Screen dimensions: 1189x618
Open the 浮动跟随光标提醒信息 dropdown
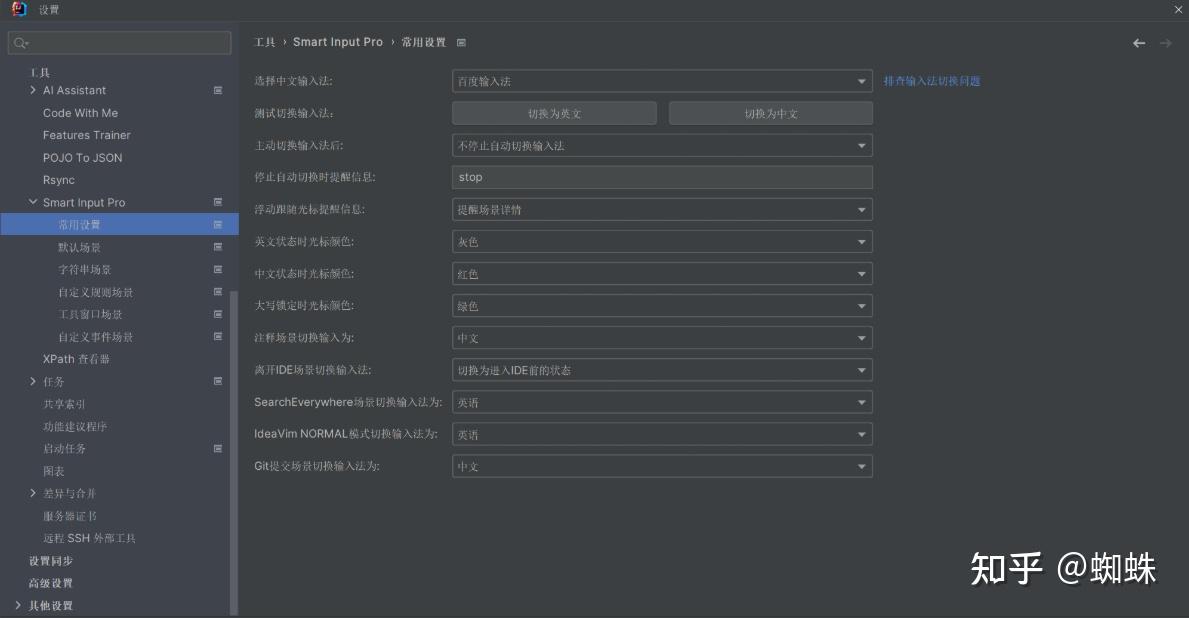(x=662, y=209)
